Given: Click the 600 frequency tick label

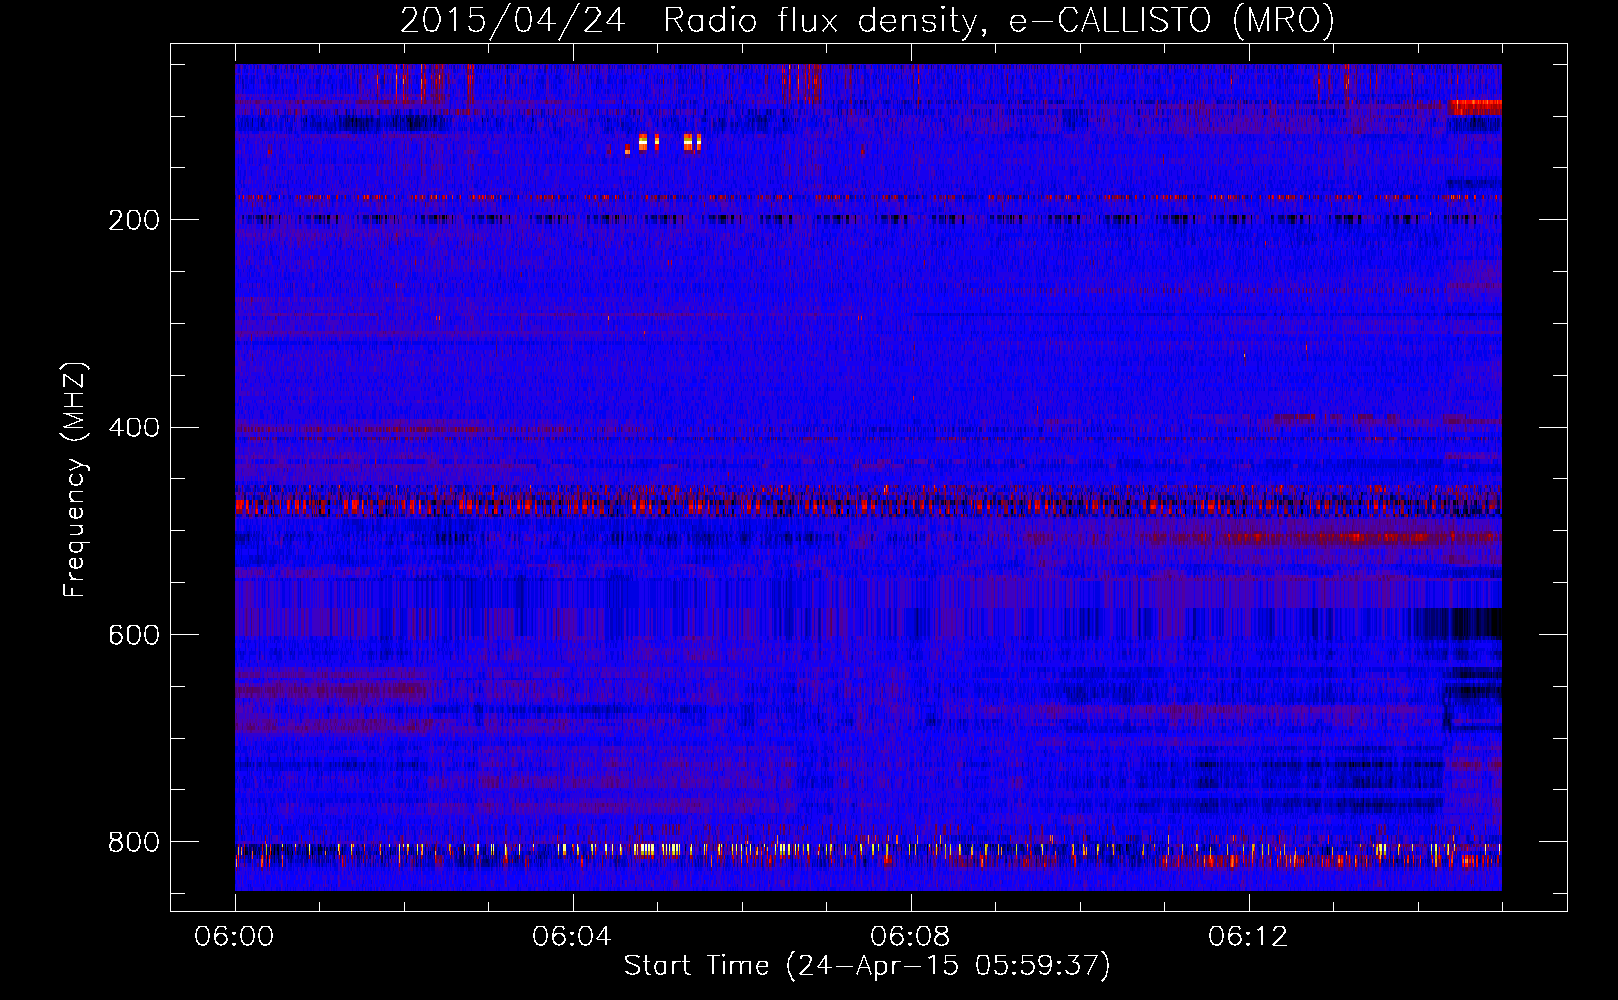Looking at the screenshot, I should (134, 636).
